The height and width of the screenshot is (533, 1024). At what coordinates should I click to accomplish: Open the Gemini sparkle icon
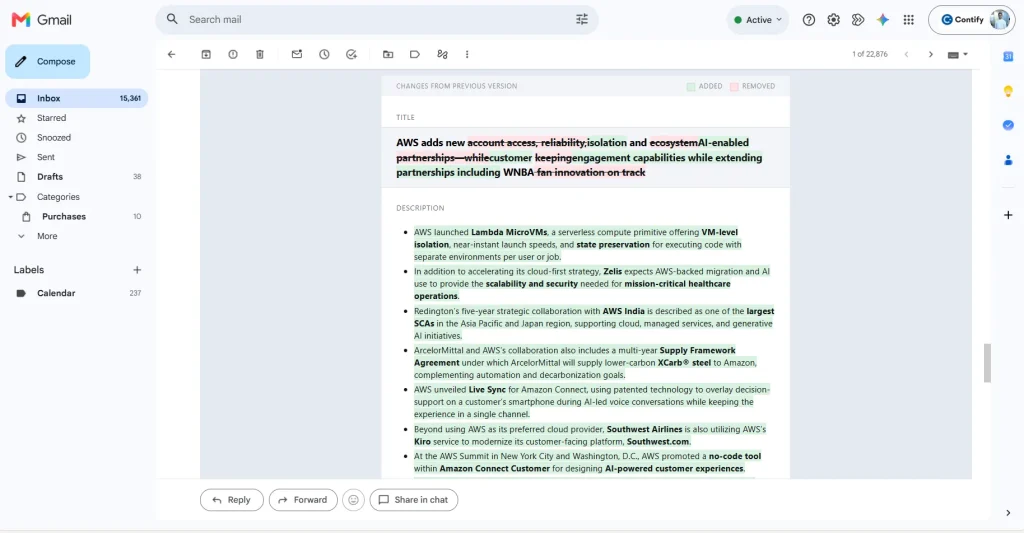(882, 20)
